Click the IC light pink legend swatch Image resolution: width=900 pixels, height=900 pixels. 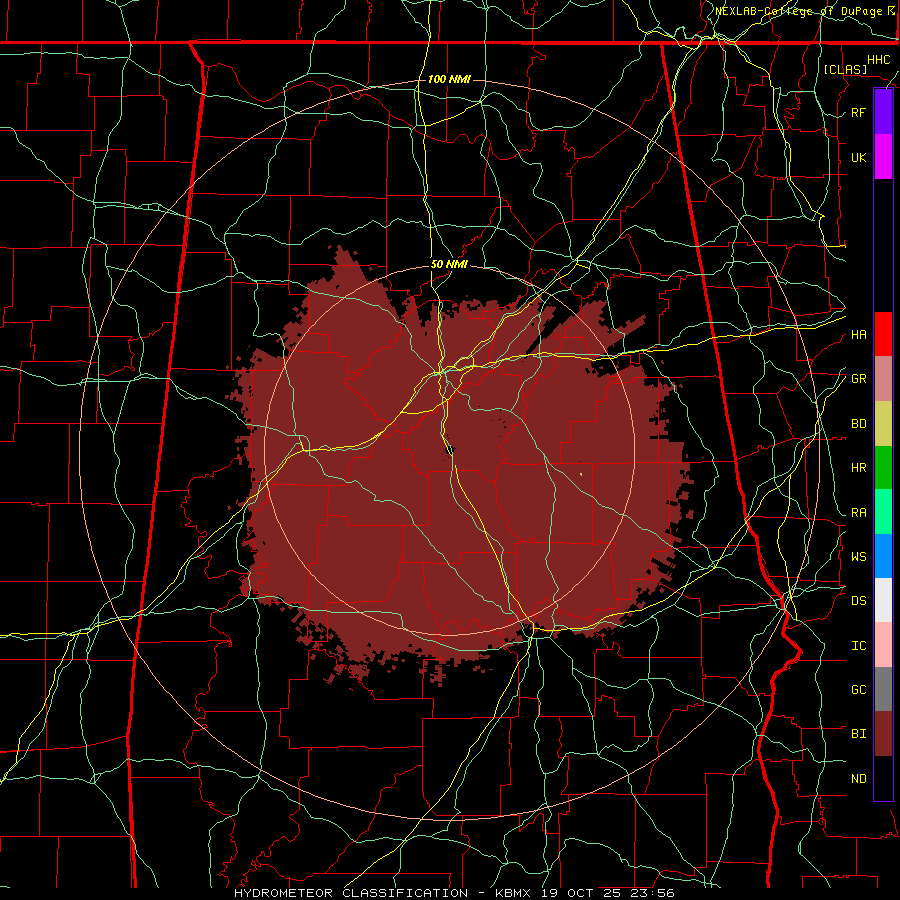[x=883, y=645]
